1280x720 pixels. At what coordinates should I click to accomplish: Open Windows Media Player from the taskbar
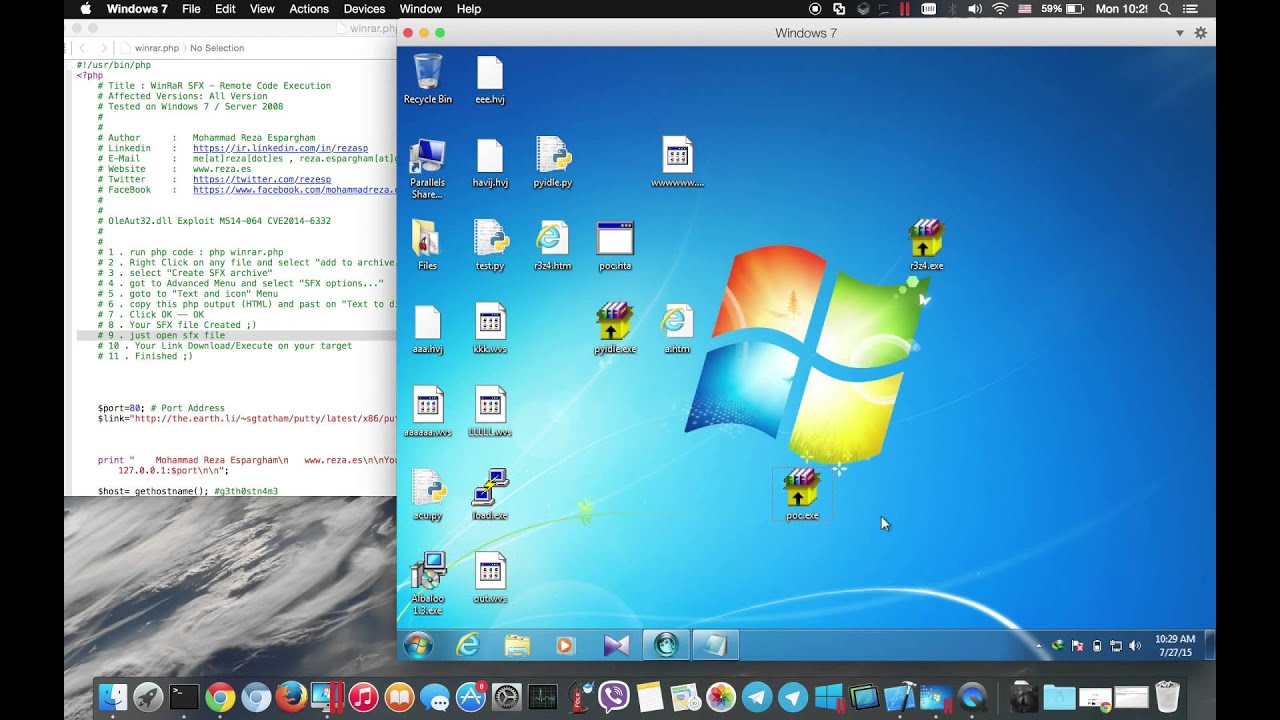coord(566,645)
